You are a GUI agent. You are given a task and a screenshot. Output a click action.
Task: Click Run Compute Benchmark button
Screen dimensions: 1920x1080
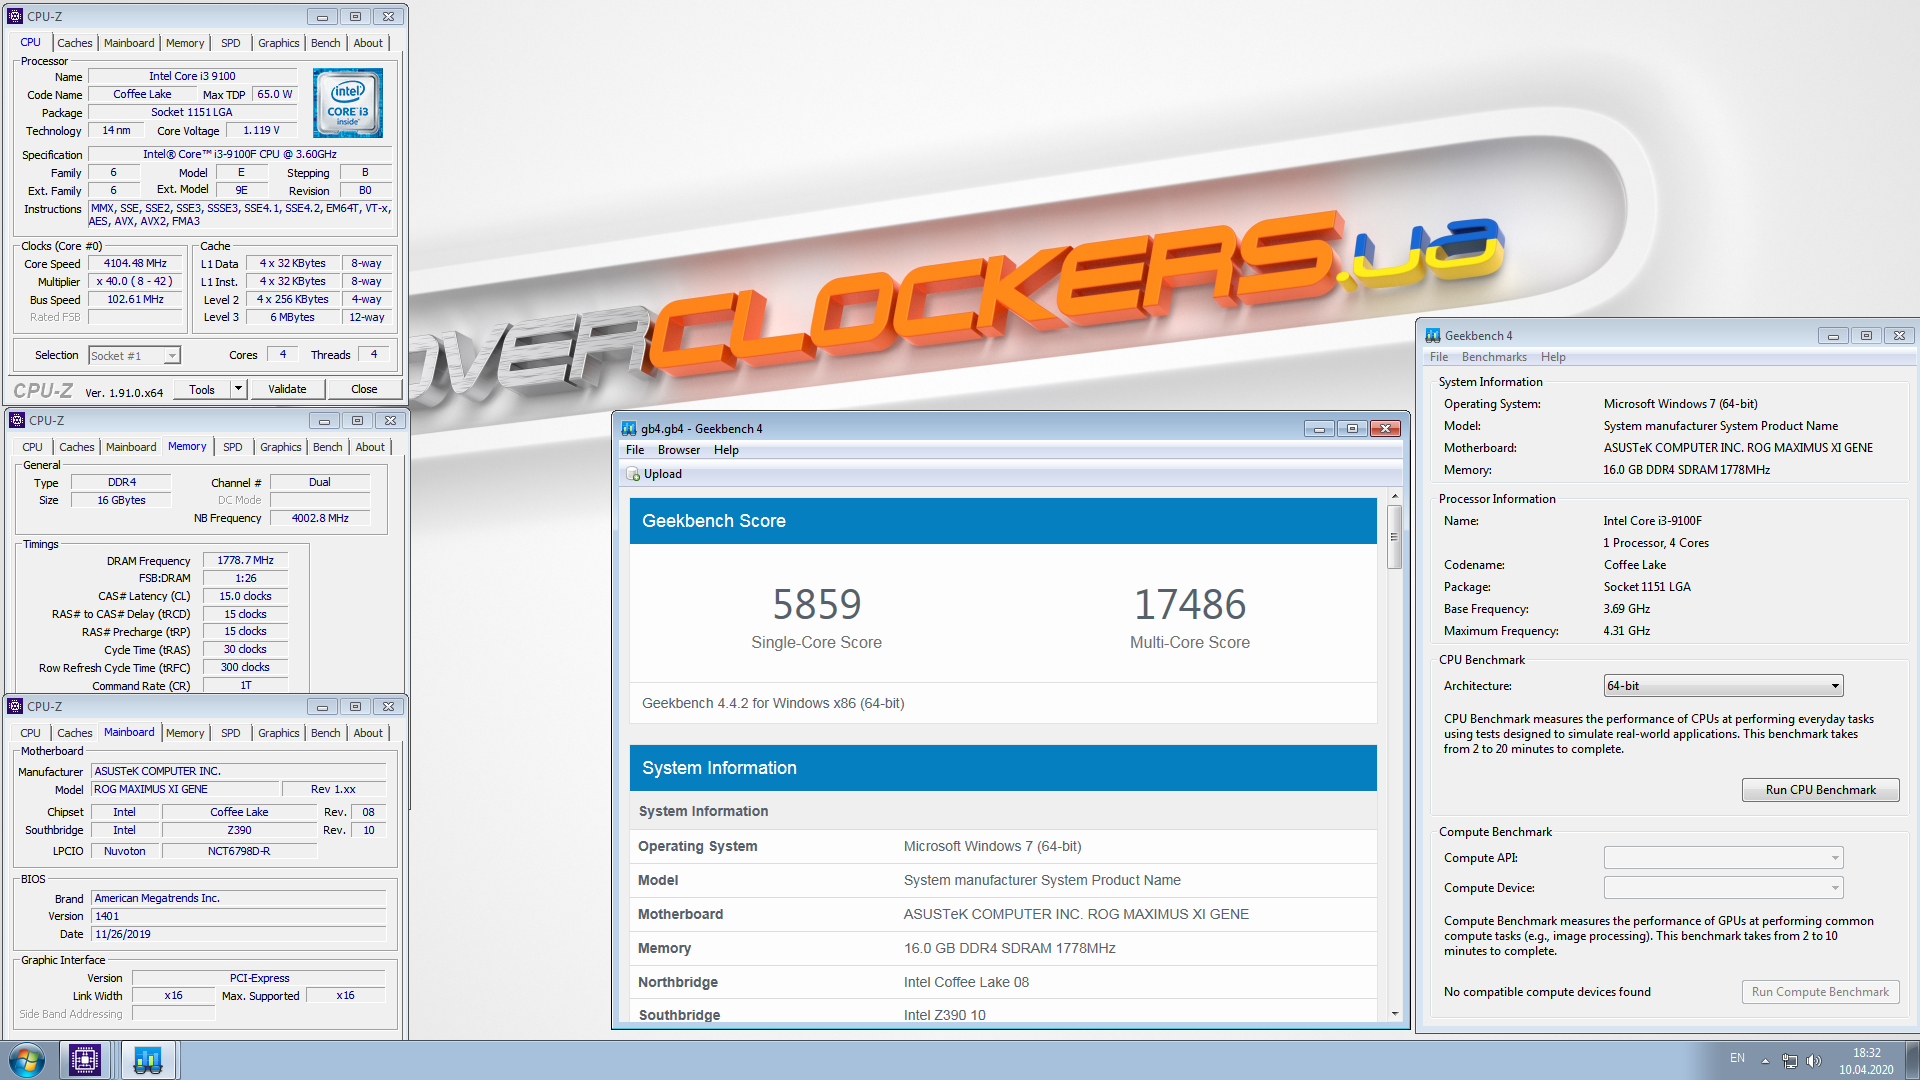pos(1820,992)
